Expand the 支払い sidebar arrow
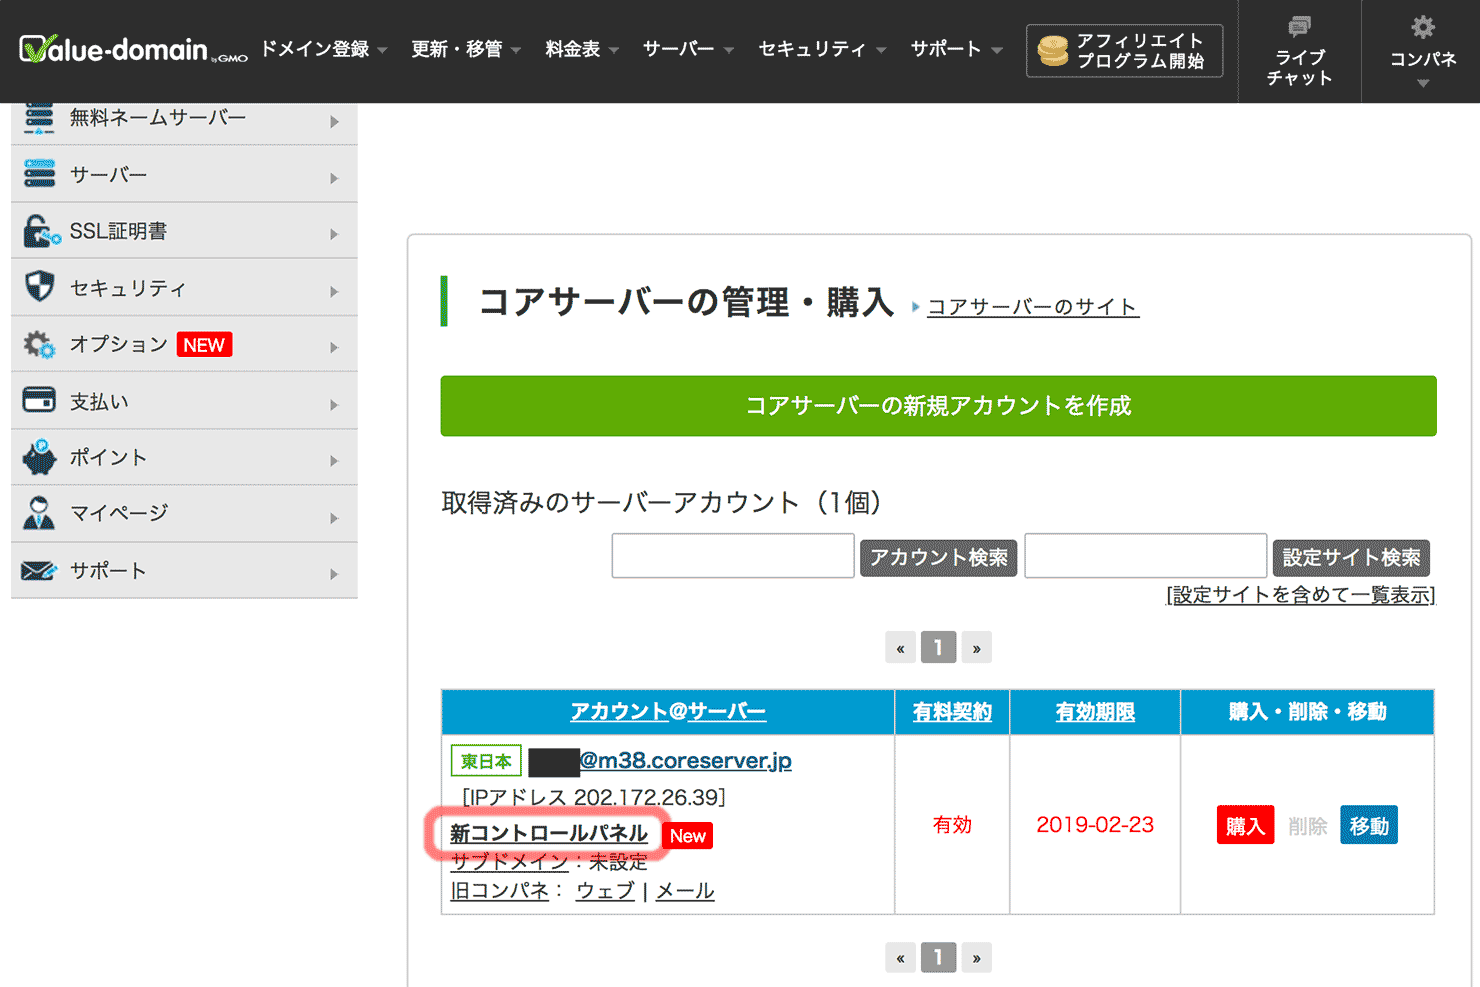The width and height of the screenshot is (1480, 987). 334,404
